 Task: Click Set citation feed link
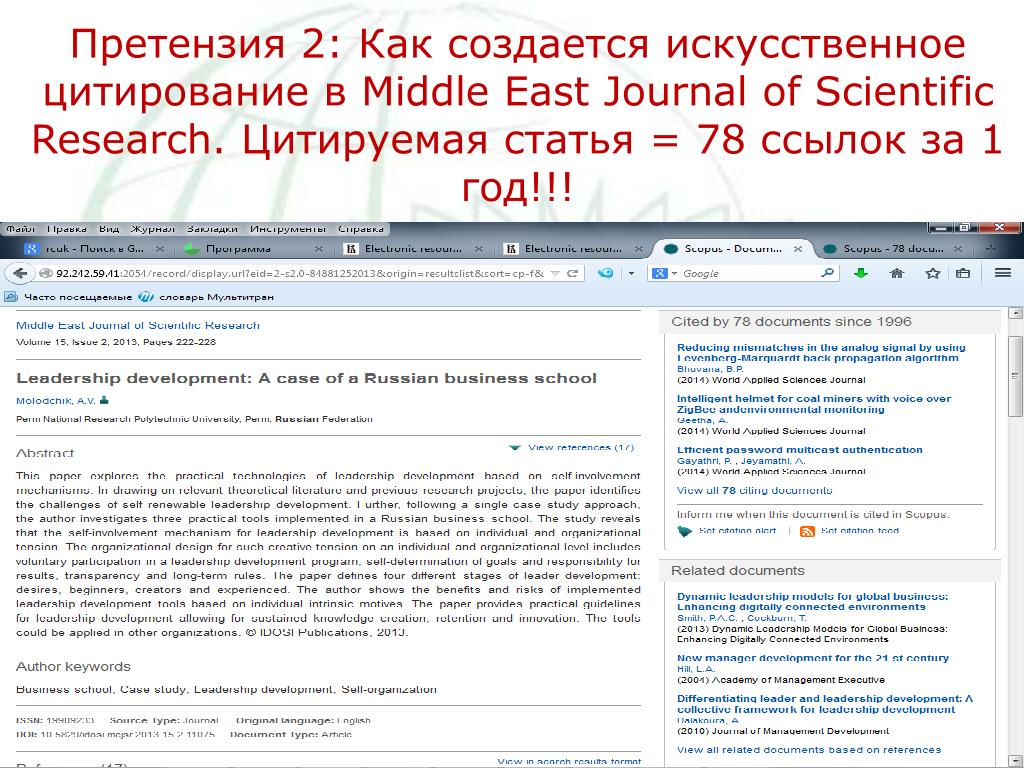[859, 531]
